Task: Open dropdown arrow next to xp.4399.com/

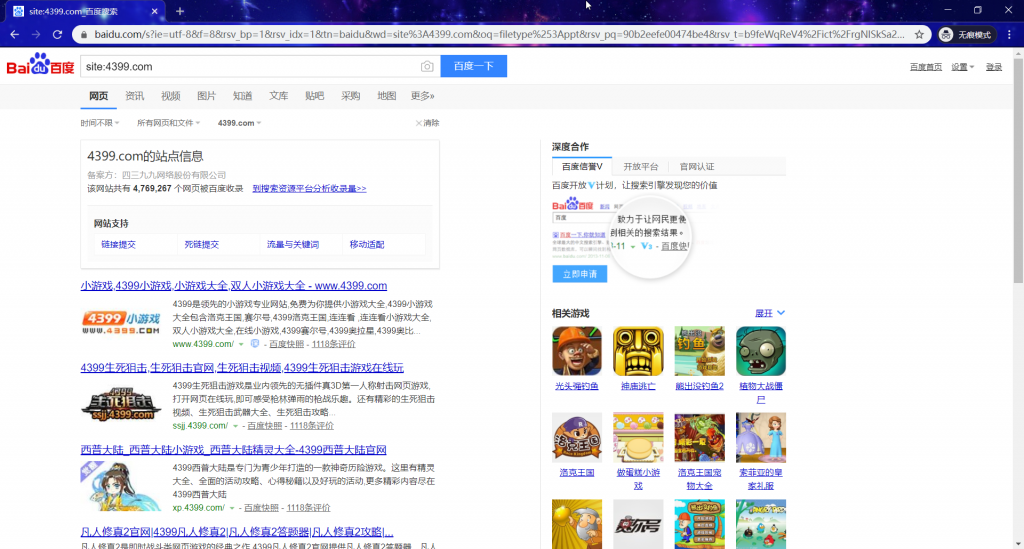Action: point(232,508)
